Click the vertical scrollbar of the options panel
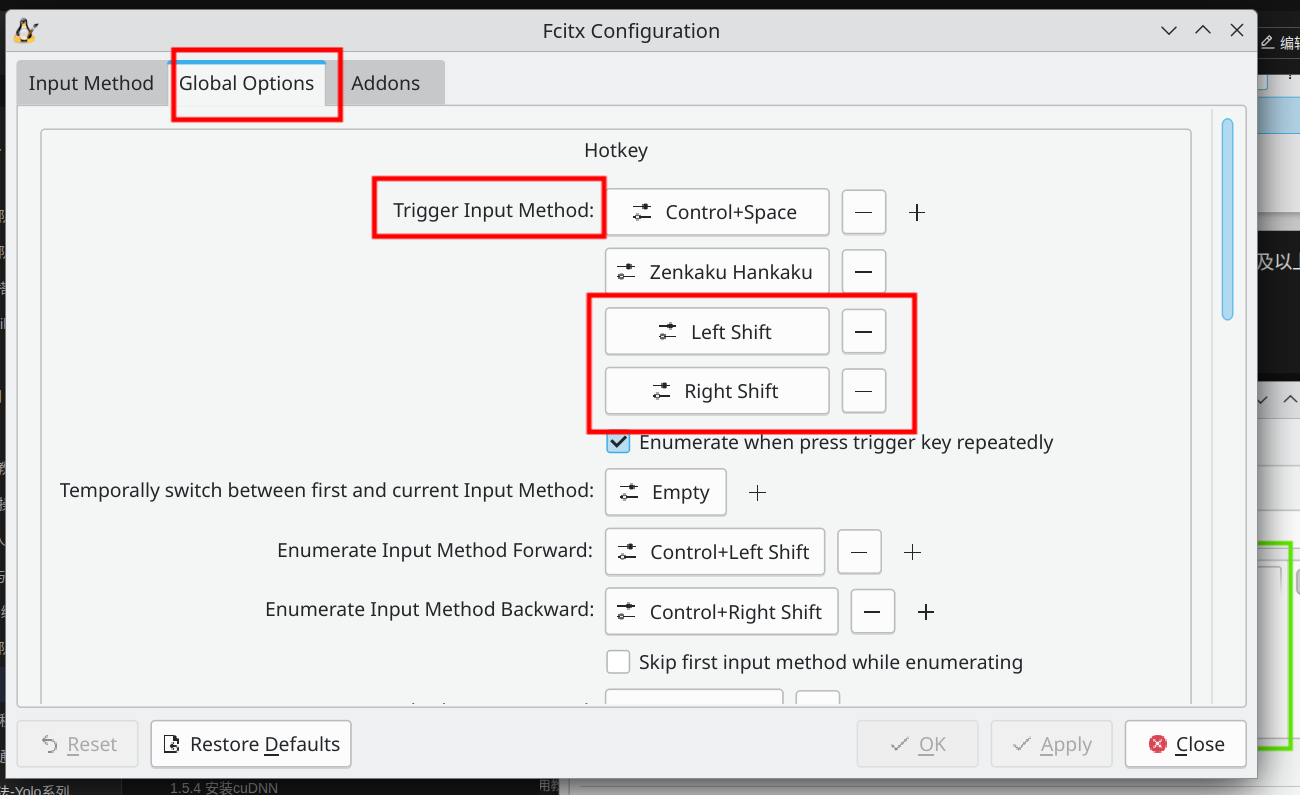 coord(1227,219)
